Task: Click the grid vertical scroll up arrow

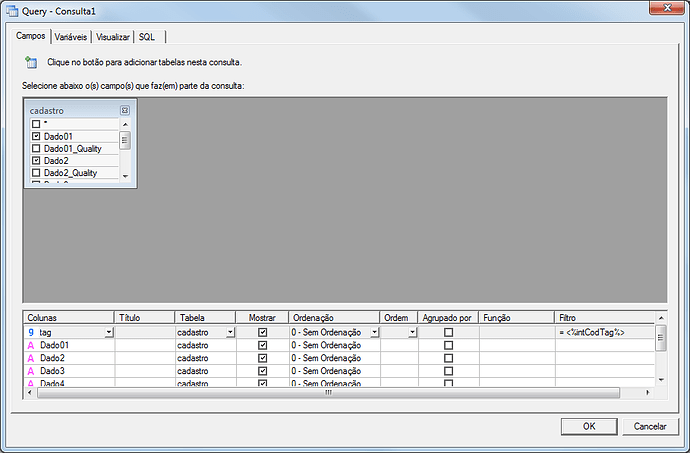Action: (661, 318)
